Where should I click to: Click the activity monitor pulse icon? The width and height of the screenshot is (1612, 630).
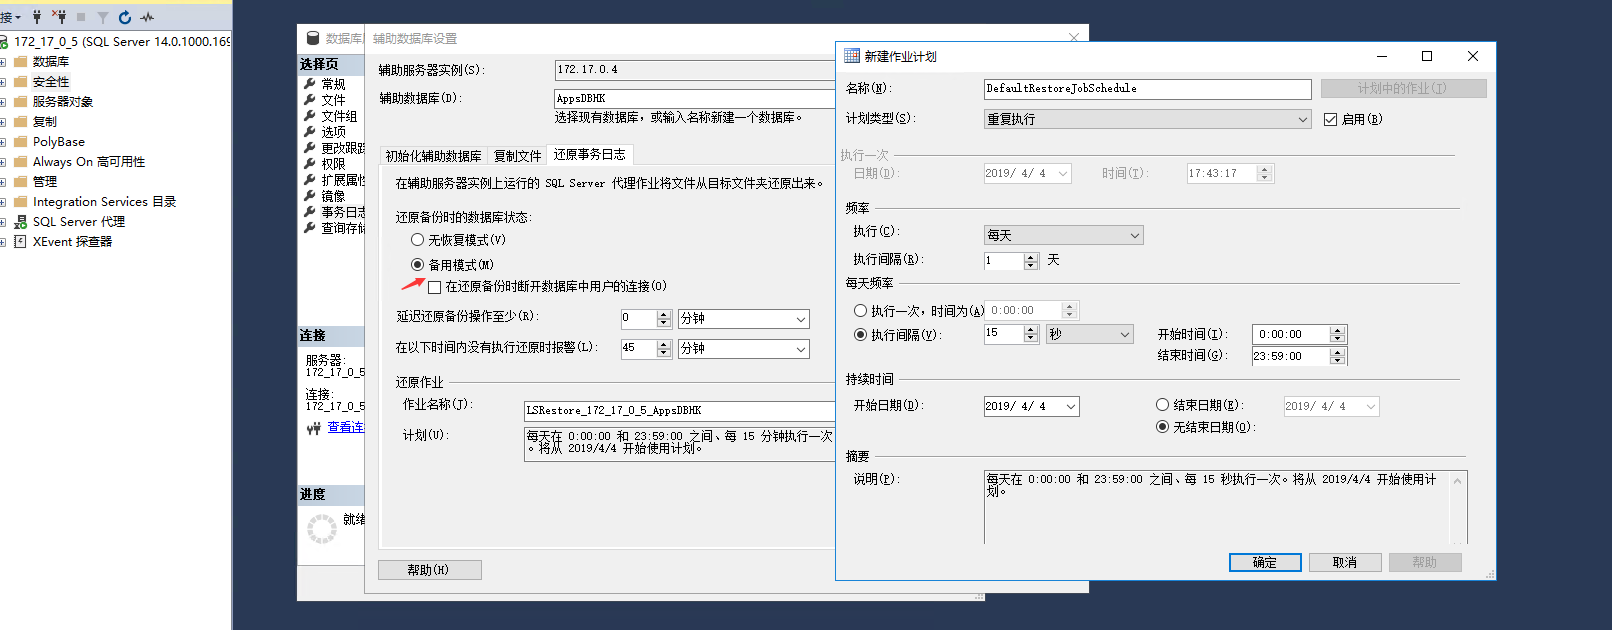point(148,17)
